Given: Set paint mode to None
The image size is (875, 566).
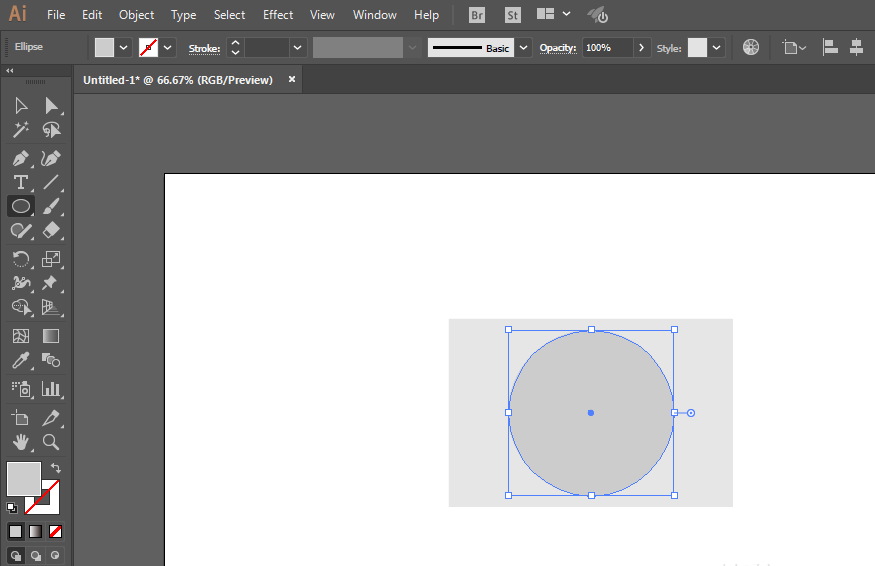Looking at the screenshot, I should point(56,531).
